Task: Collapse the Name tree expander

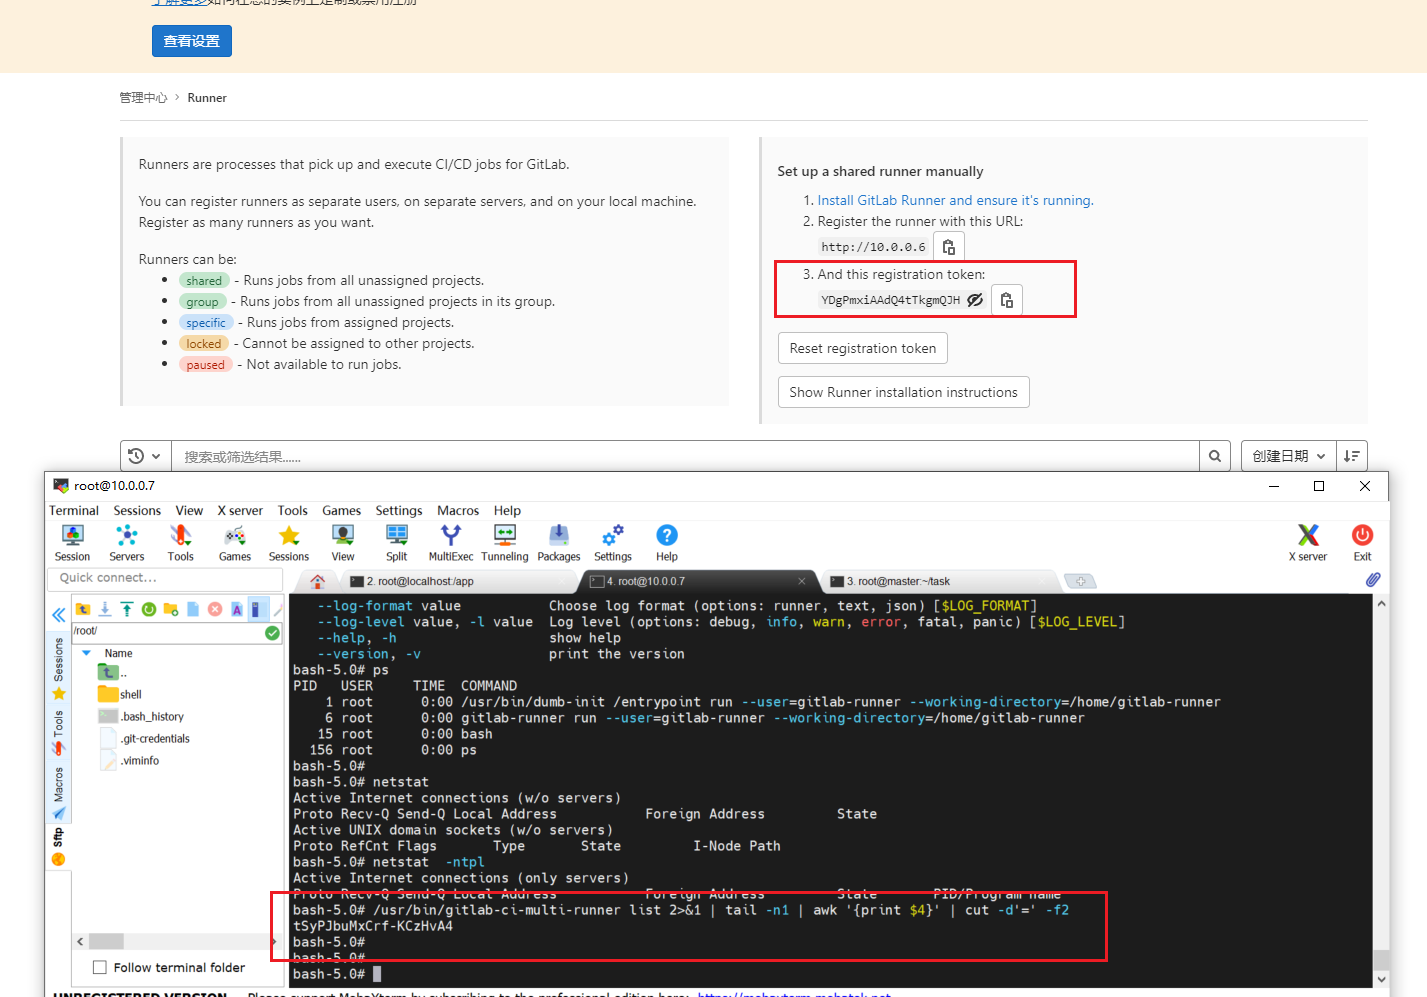Action: click(87, 653)
